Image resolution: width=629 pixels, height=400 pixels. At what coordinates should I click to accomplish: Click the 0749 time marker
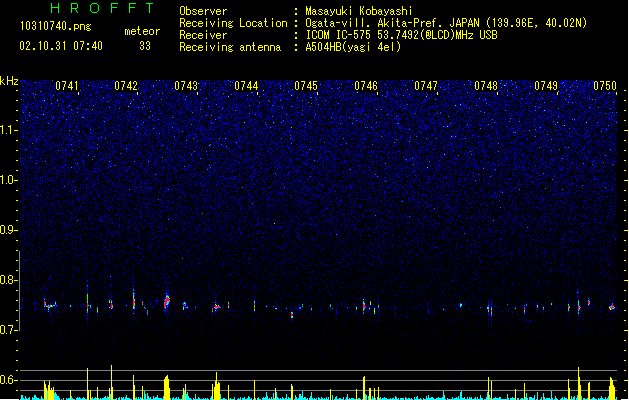[x=546, y=86]
